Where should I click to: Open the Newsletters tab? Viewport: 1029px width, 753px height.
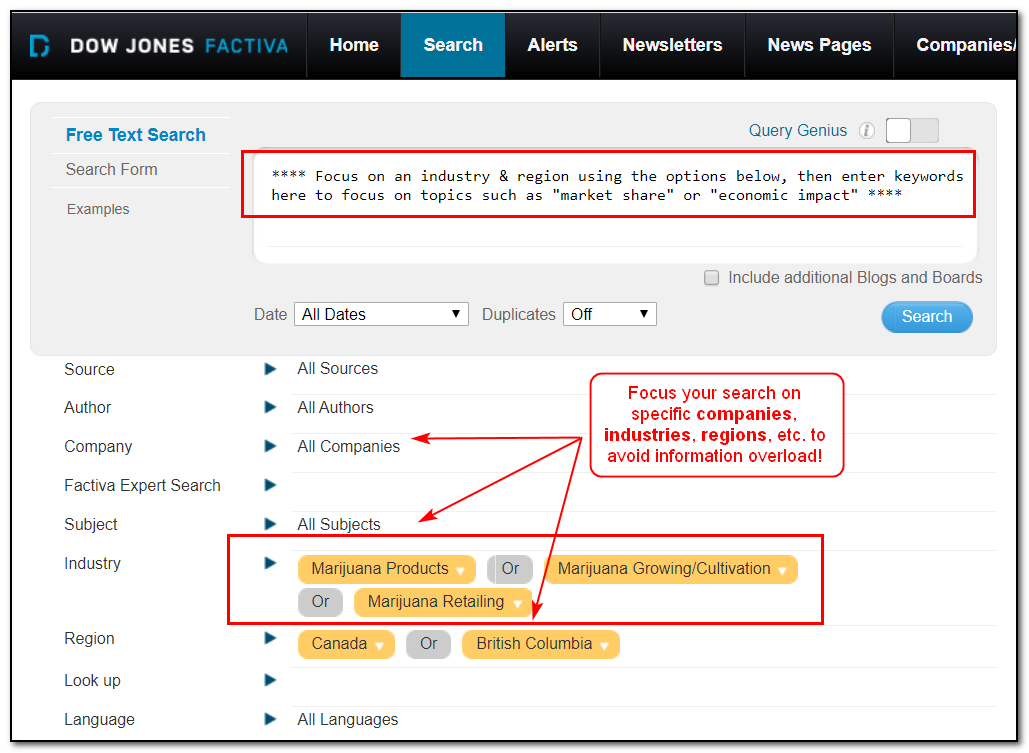coord(672,45)
